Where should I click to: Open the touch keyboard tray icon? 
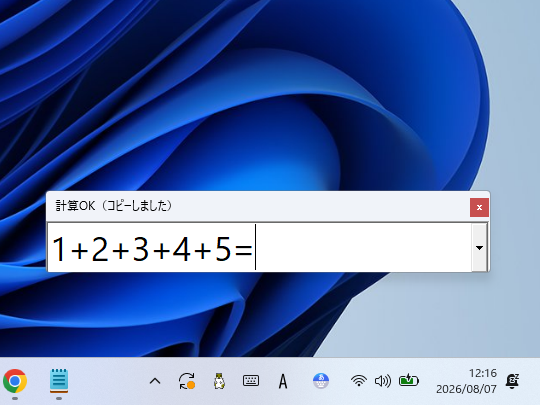251,381
